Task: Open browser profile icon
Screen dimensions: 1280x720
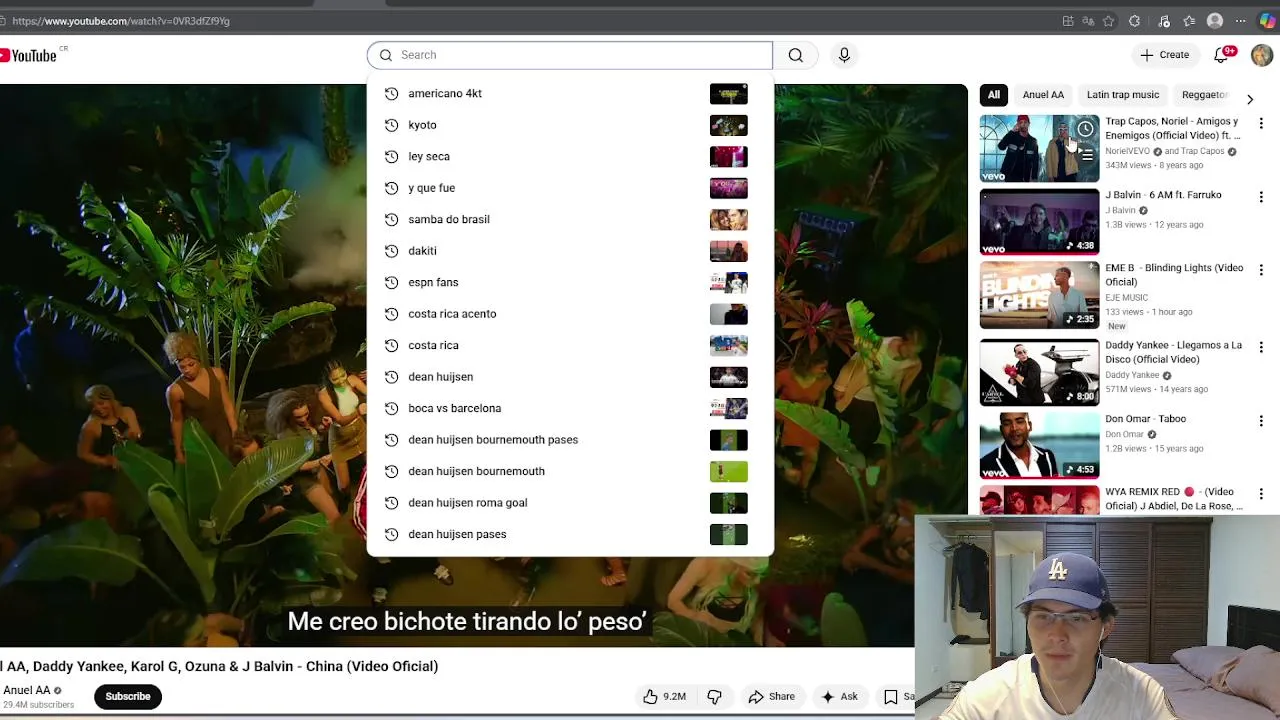Action: [x=1215, y=21]
